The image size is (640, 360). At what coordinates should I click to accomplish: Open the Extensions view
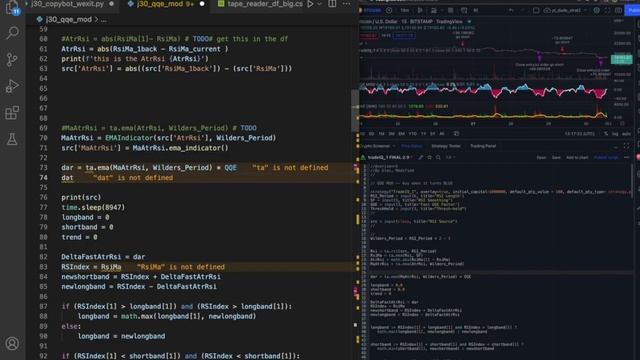click(12, 113)
